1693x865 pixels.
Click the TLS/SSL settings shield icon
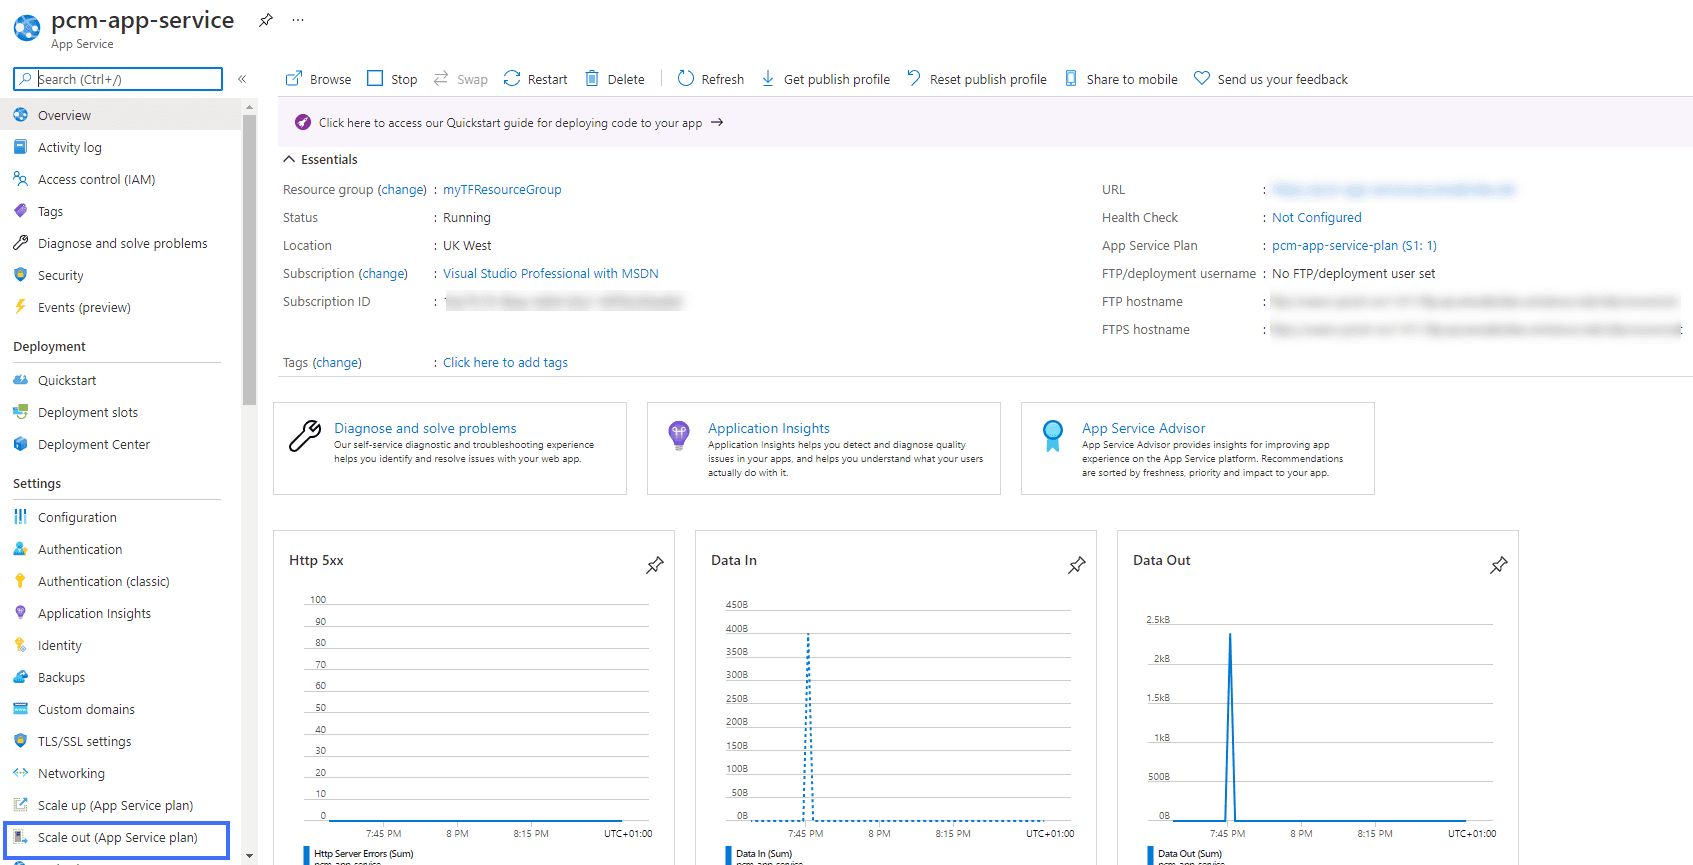tap(20, 741)
